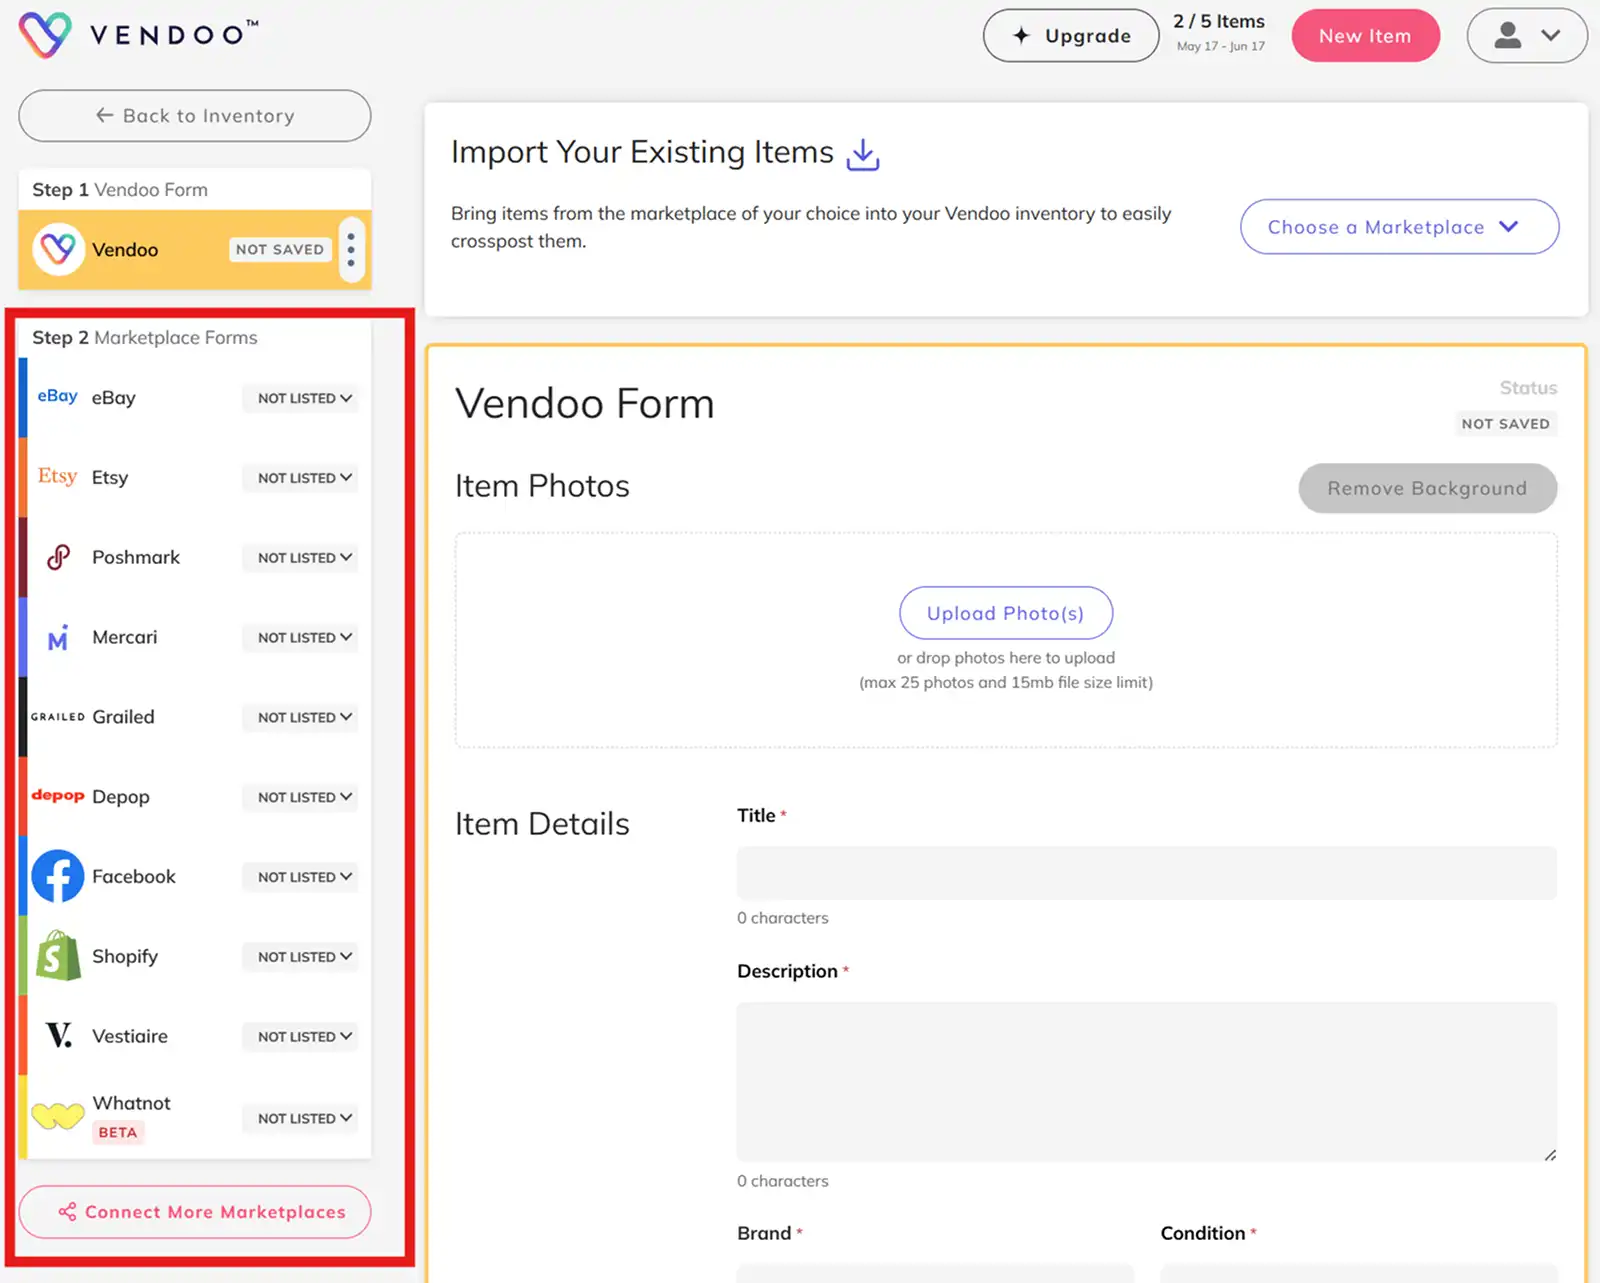
Task: Click the Depop logo icon
Action: click(58, 796)
